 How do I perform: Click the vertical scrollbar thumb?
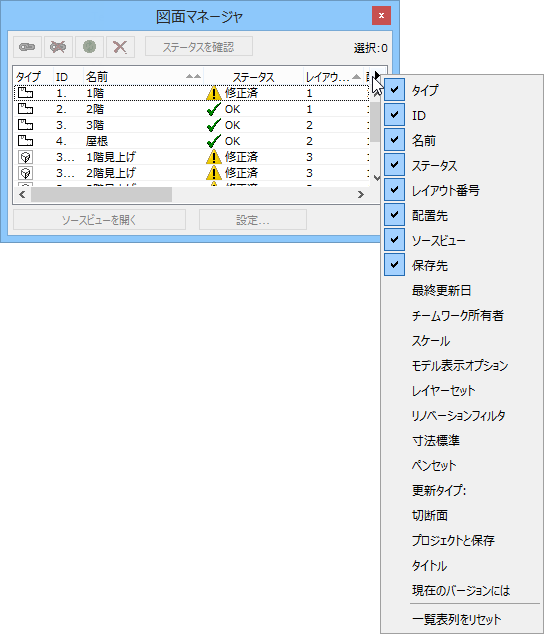pyautogui.click(x=376, y=121)
